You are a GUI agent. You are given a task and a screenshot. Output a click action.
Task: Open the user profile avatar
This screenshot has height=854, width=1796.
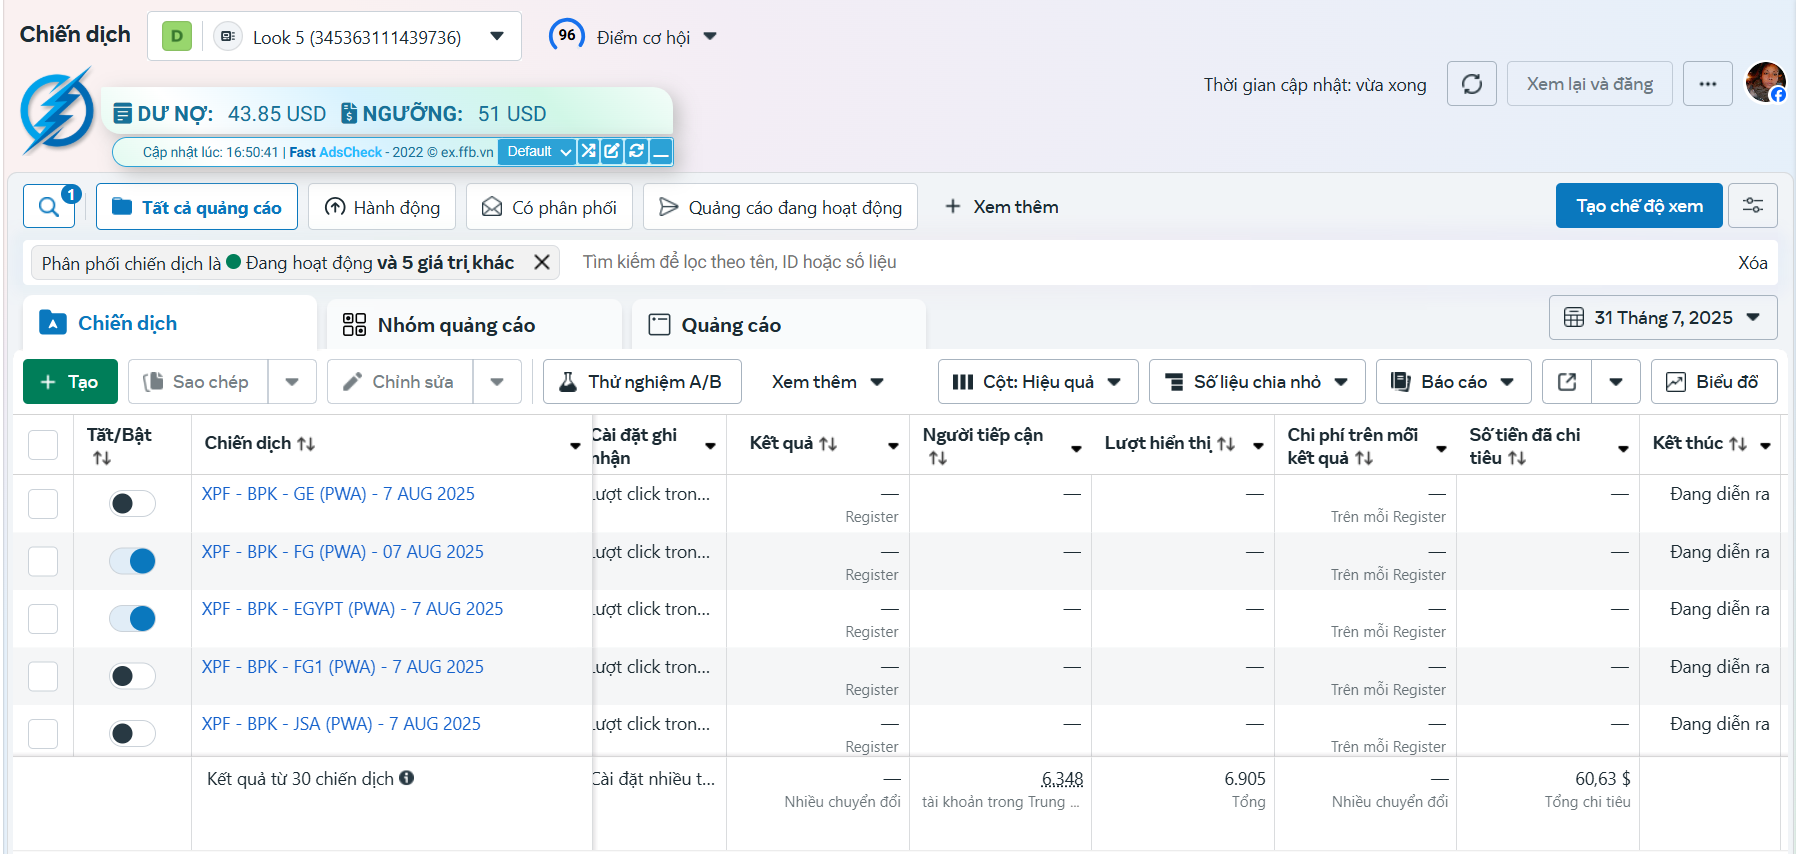[1766, 82]
